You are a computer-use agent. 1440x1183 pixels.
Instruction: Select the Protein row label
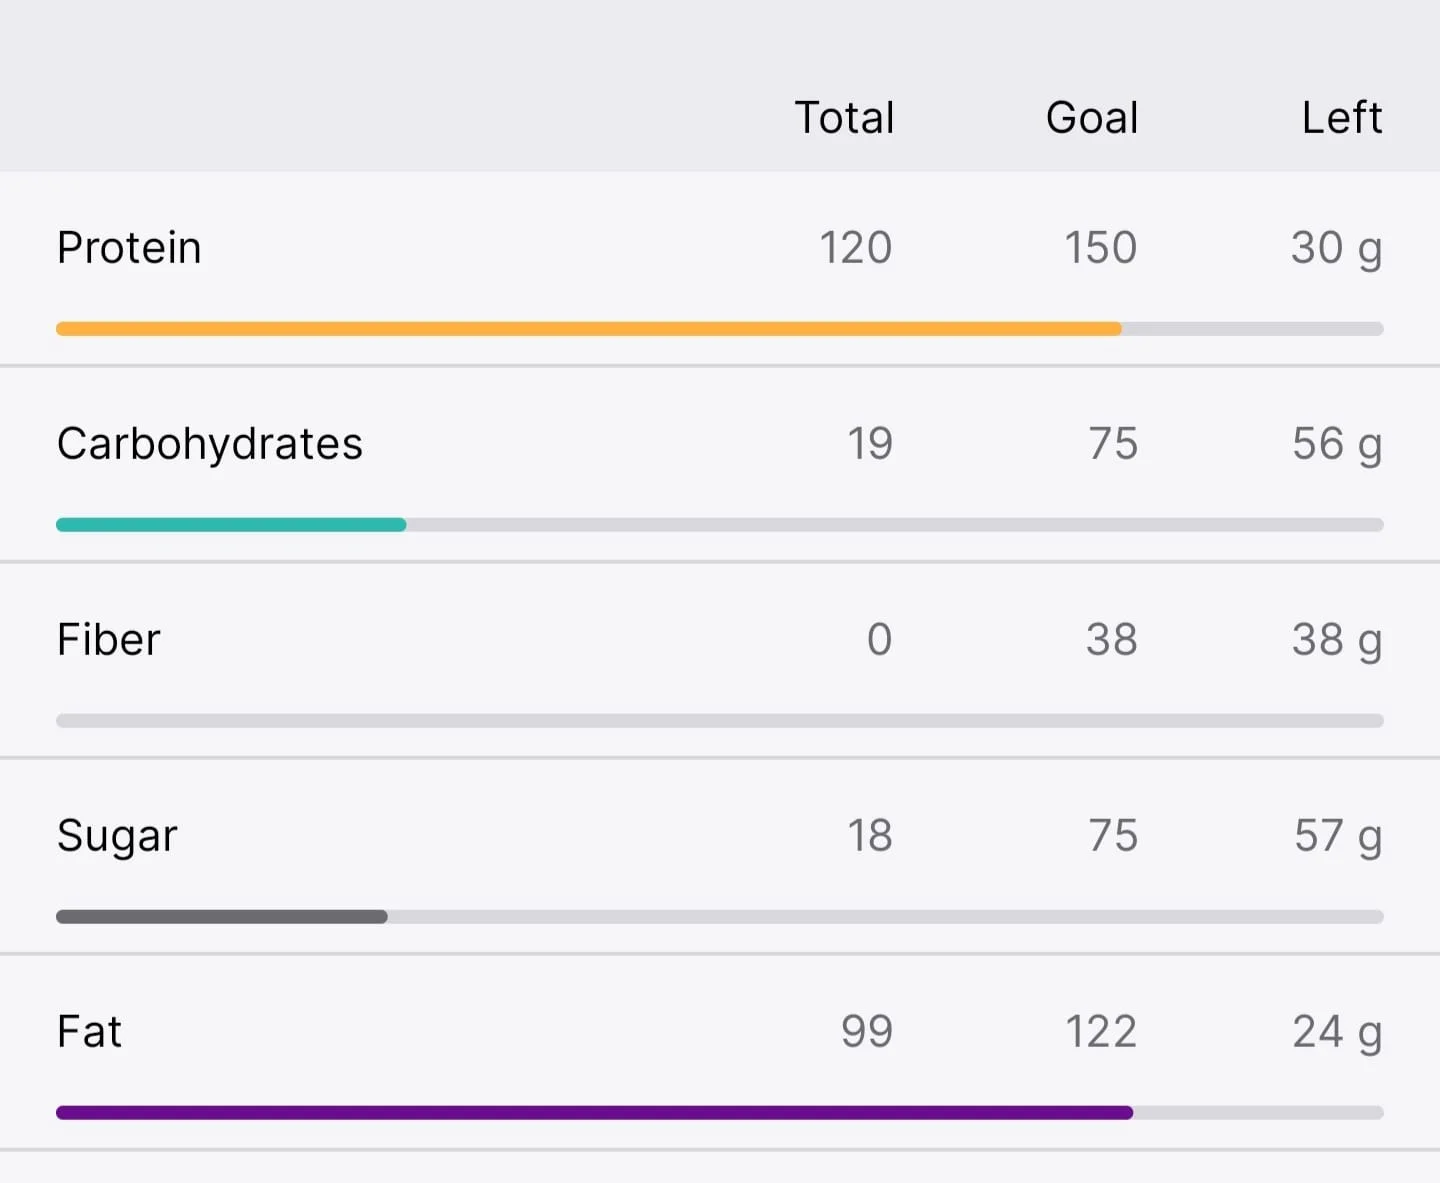(129, 248)
